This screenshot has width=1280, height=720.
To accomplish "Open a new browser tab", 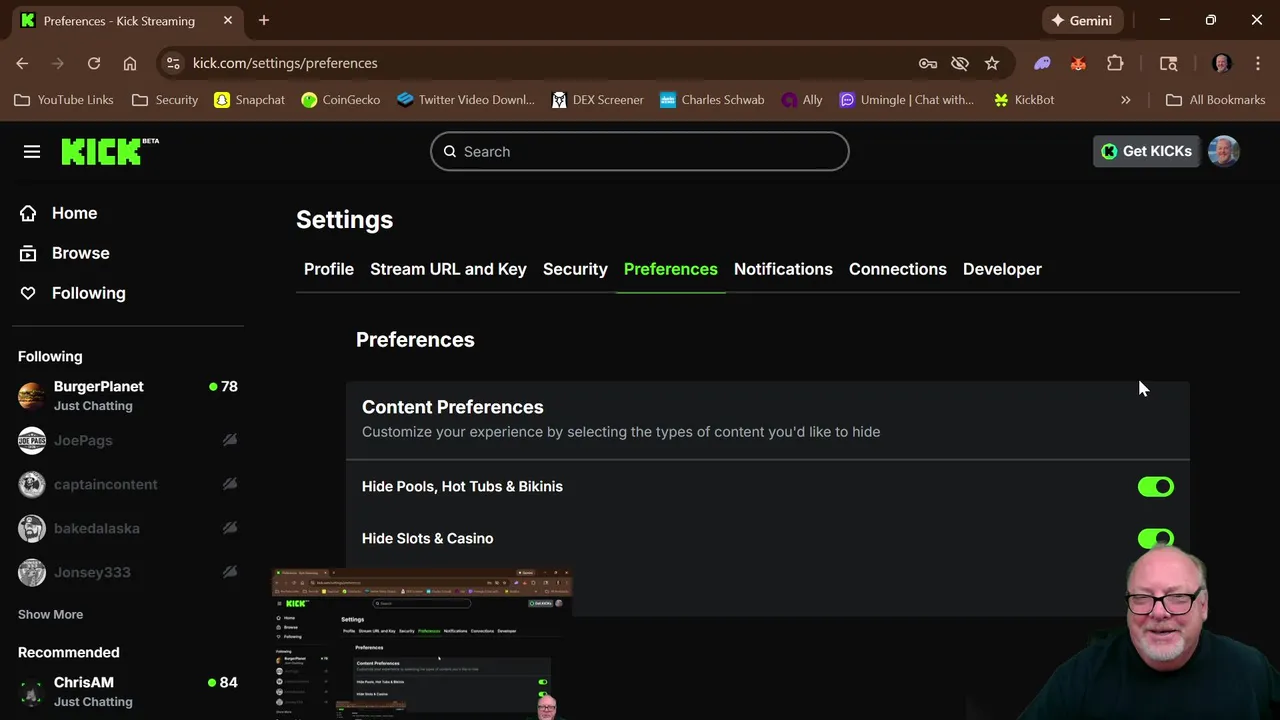I will tap(264, 20).
